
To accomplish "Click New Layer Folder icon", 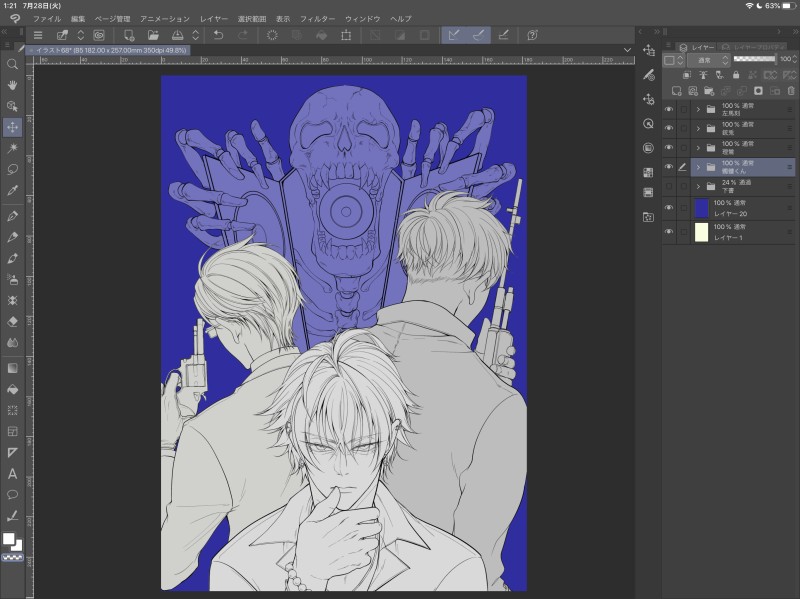I will (709, 91).
